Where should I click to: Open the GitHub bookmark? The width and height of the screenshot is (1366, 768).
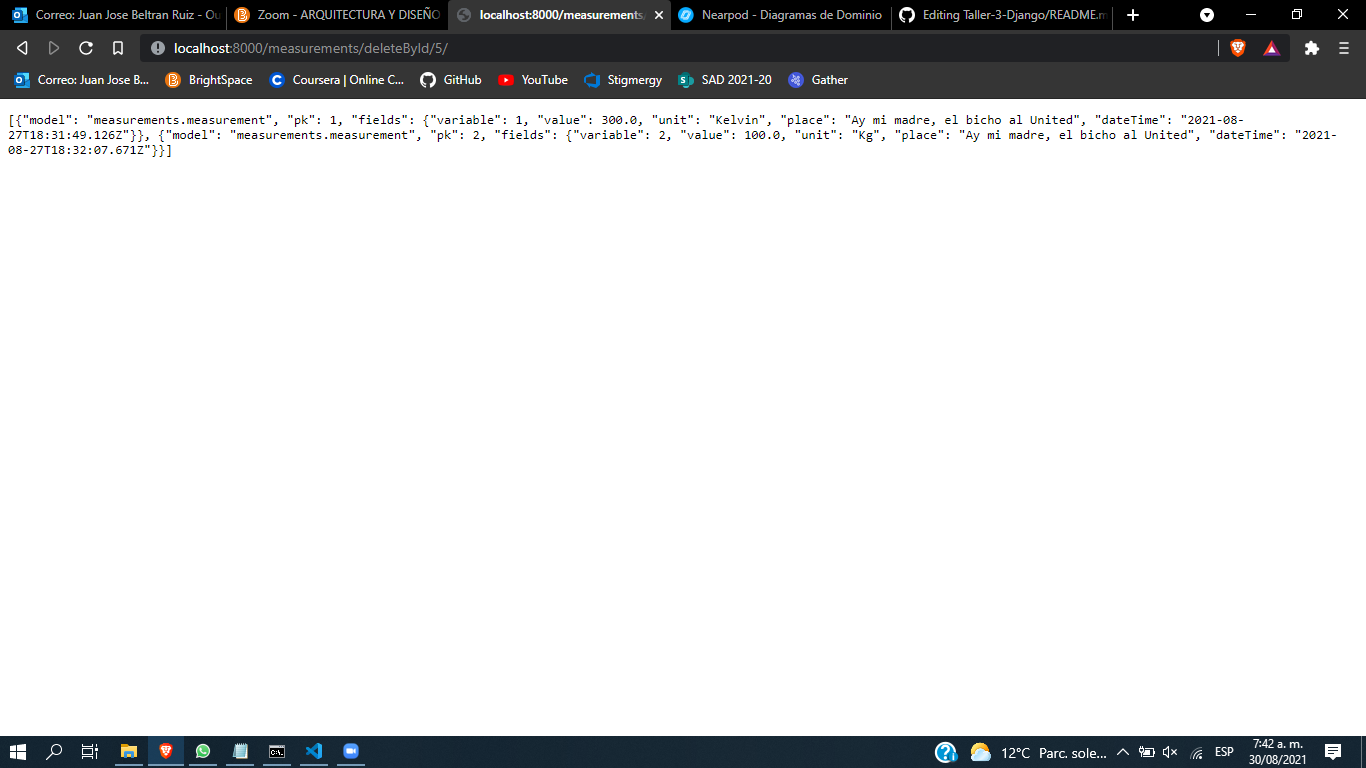pyautogui.click(x=451, y=80)
